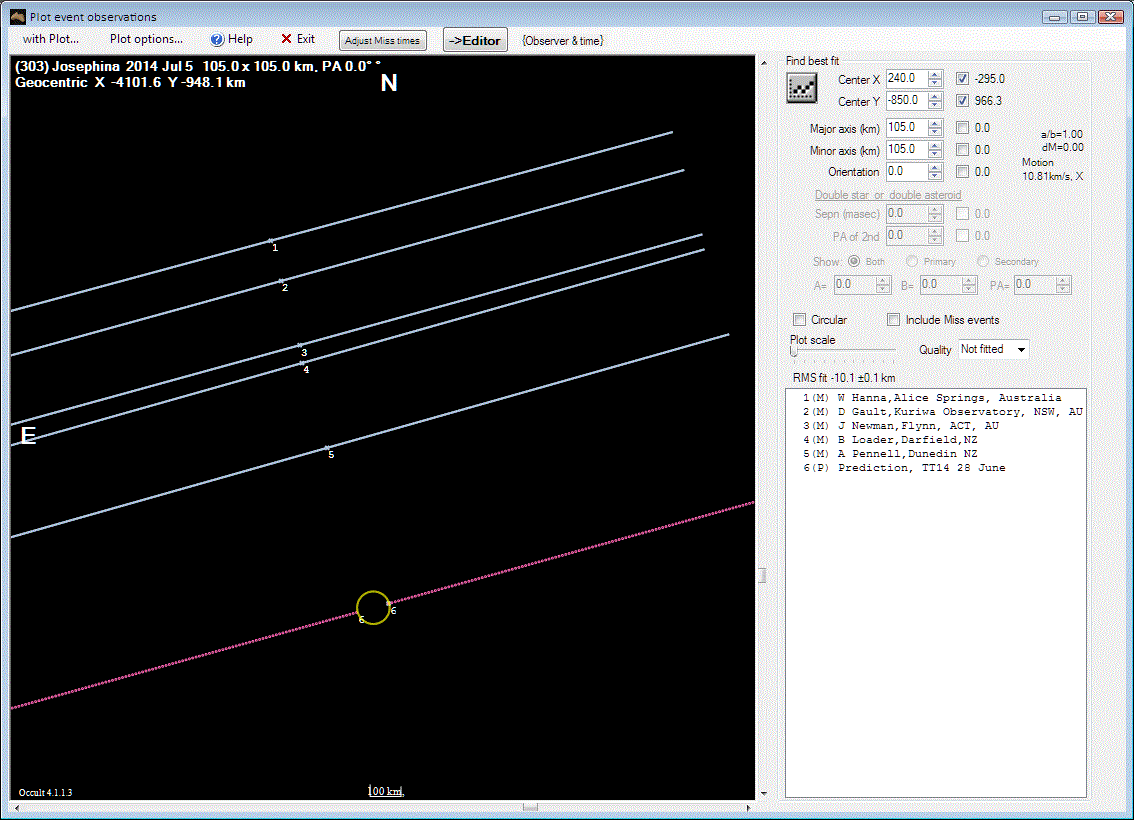Click the plot's scroll-up arrow
Image resolution: width=1134 pixels, height=820 pixels.
(763, 63)
